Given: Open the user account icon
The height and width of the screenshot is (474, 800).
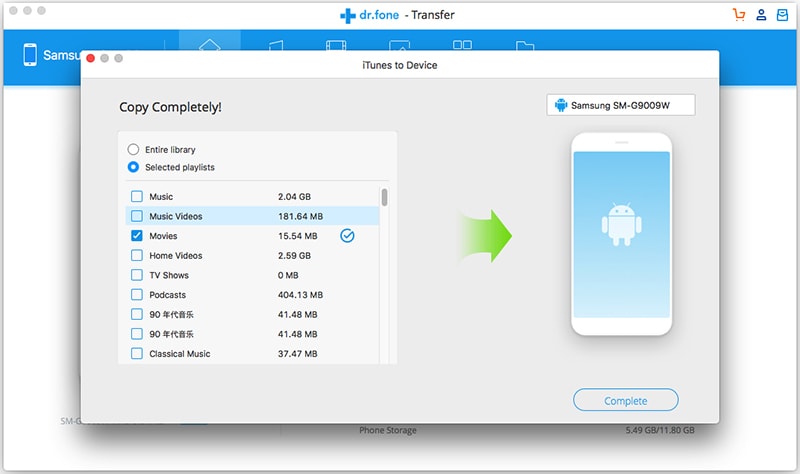Looking at the screenshot, I should point(761,15).
